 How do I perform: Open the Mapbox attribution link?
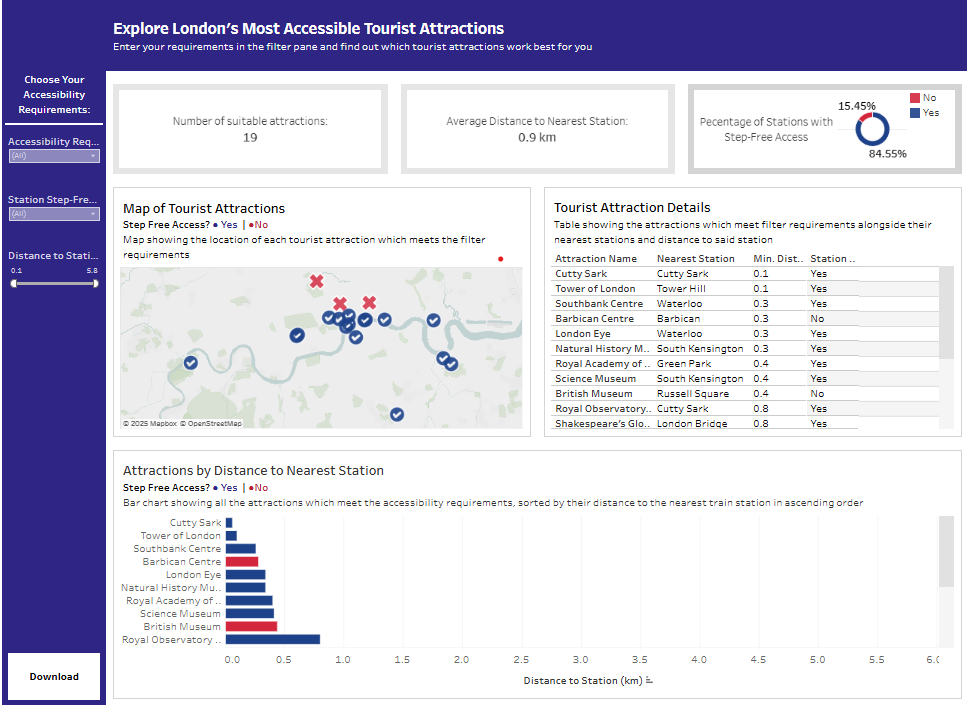149,424
